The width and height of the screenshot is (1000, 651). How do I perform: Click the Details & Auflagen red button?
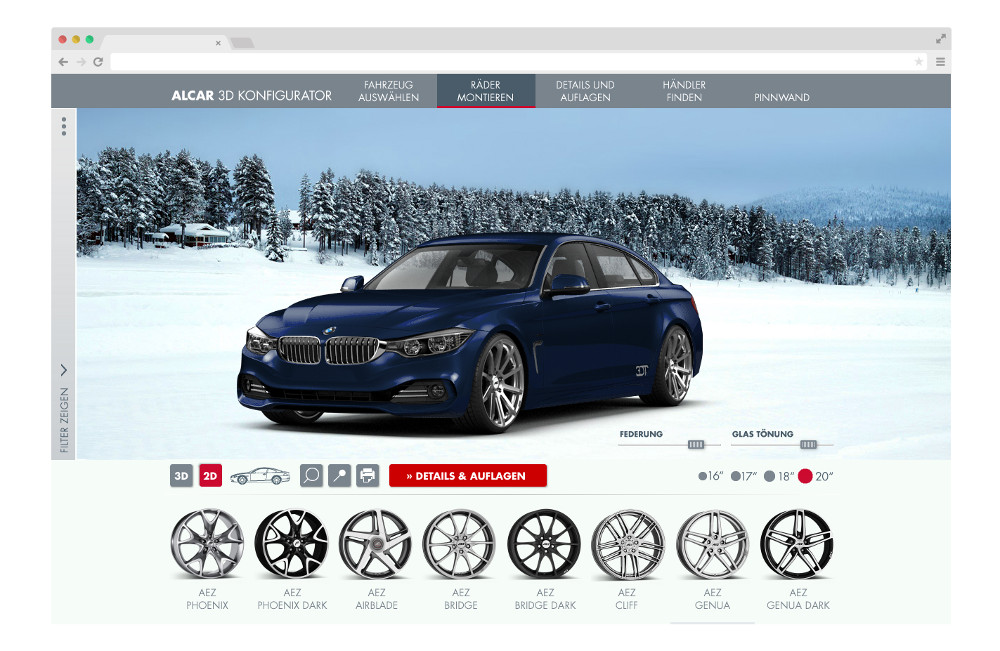[x=467, y=476]
